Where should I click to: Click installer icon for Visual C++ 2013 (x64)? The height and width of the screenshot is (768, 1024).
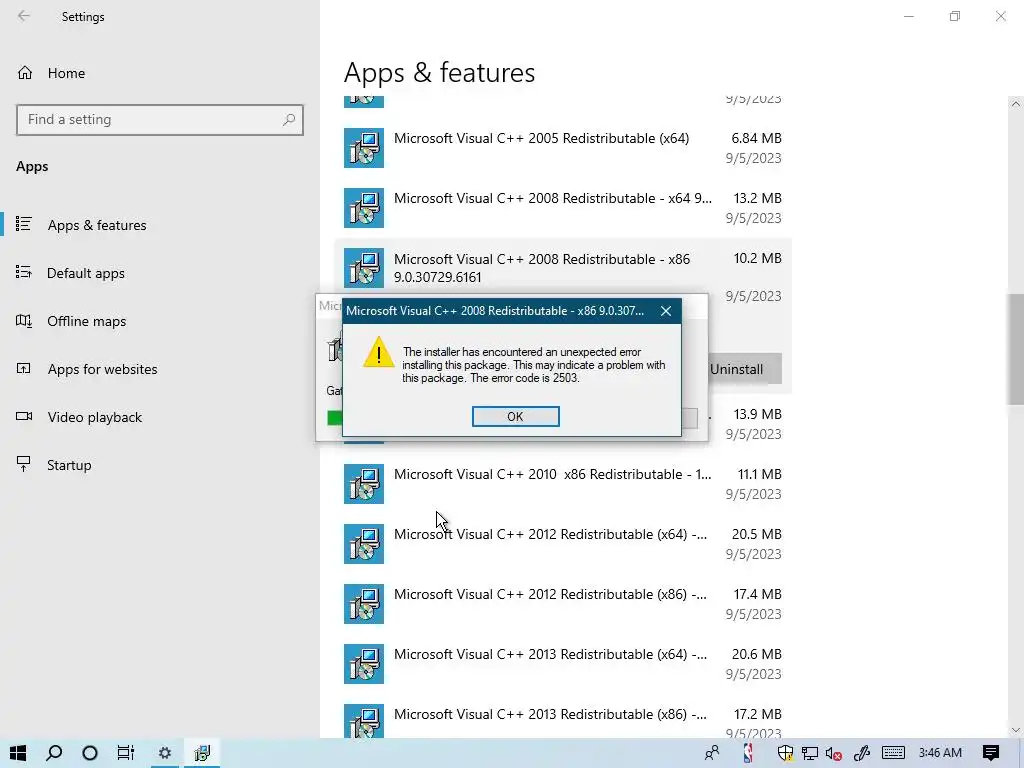(x=364, y=664)
